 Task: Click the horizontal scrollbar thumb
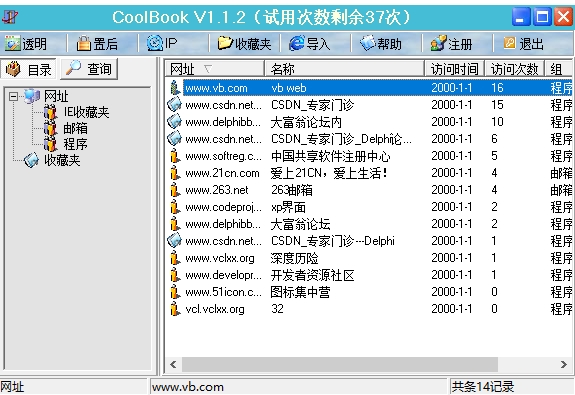pyautogui.click(x=340, y=364)
